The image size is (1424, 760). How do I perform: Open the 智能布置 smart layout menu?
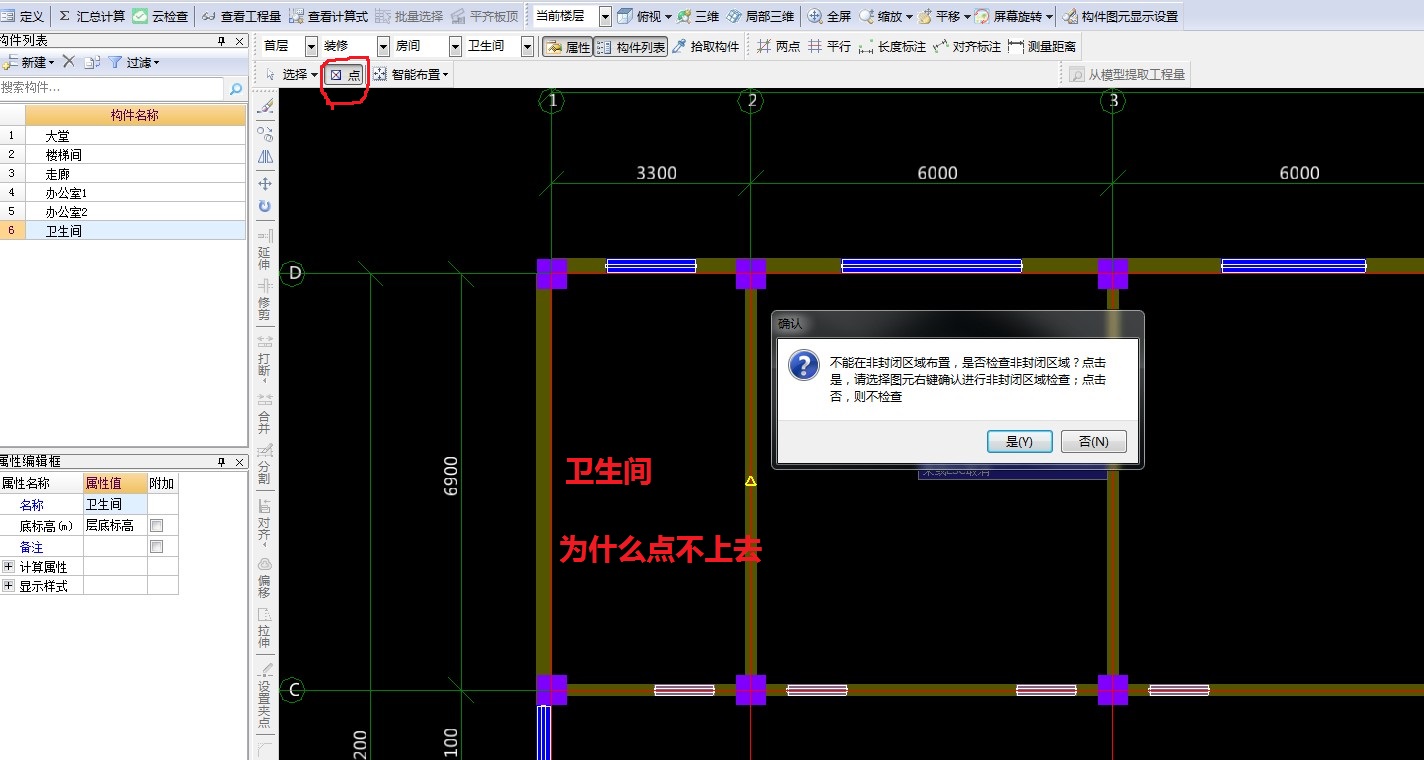[x=411, y=74]
